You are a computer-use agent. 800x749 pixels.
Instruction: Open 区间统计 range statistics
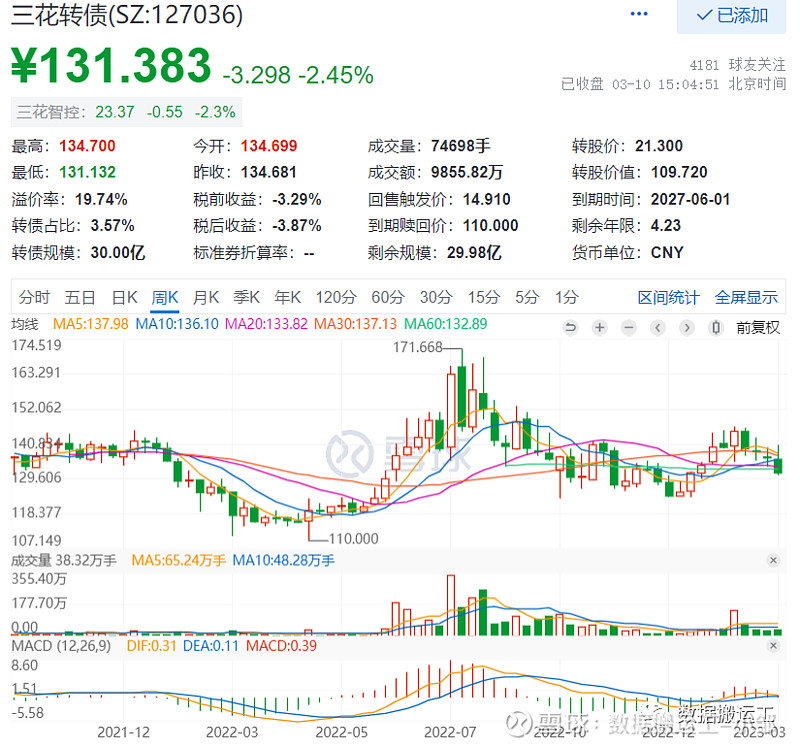click(668, 297)
